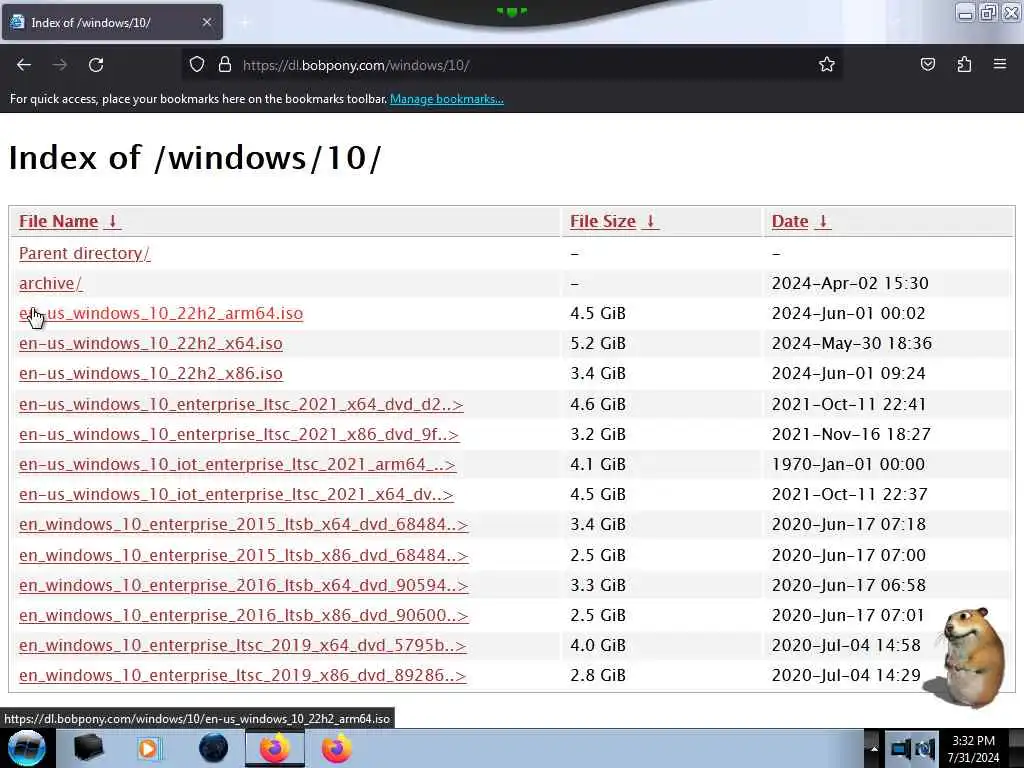Screen dimensions: 1024x768
Task: Open the Firefox hamburger menu
Action: click(1000, 65)
